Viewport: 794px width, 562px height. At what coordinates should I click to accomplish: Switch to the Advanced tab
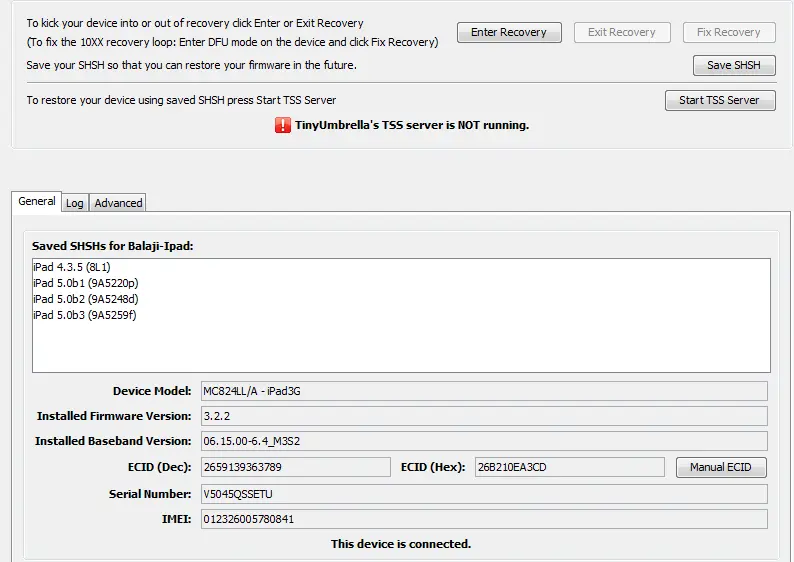click(x=118, y=203)
